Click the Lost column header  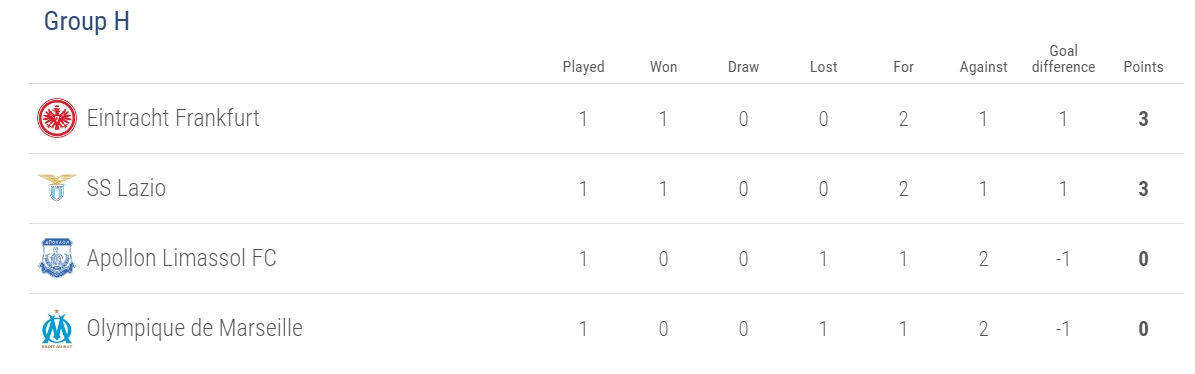click(x=823, y=67)
